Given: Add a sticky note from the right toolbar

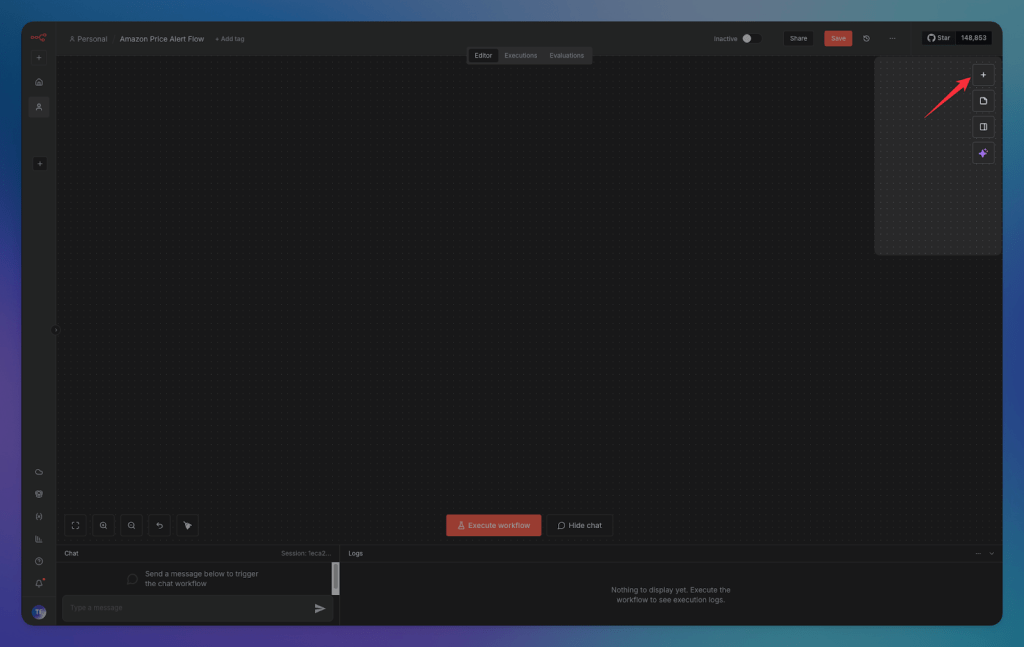Looking at the screenshot, I should click(x=983, y=100).
